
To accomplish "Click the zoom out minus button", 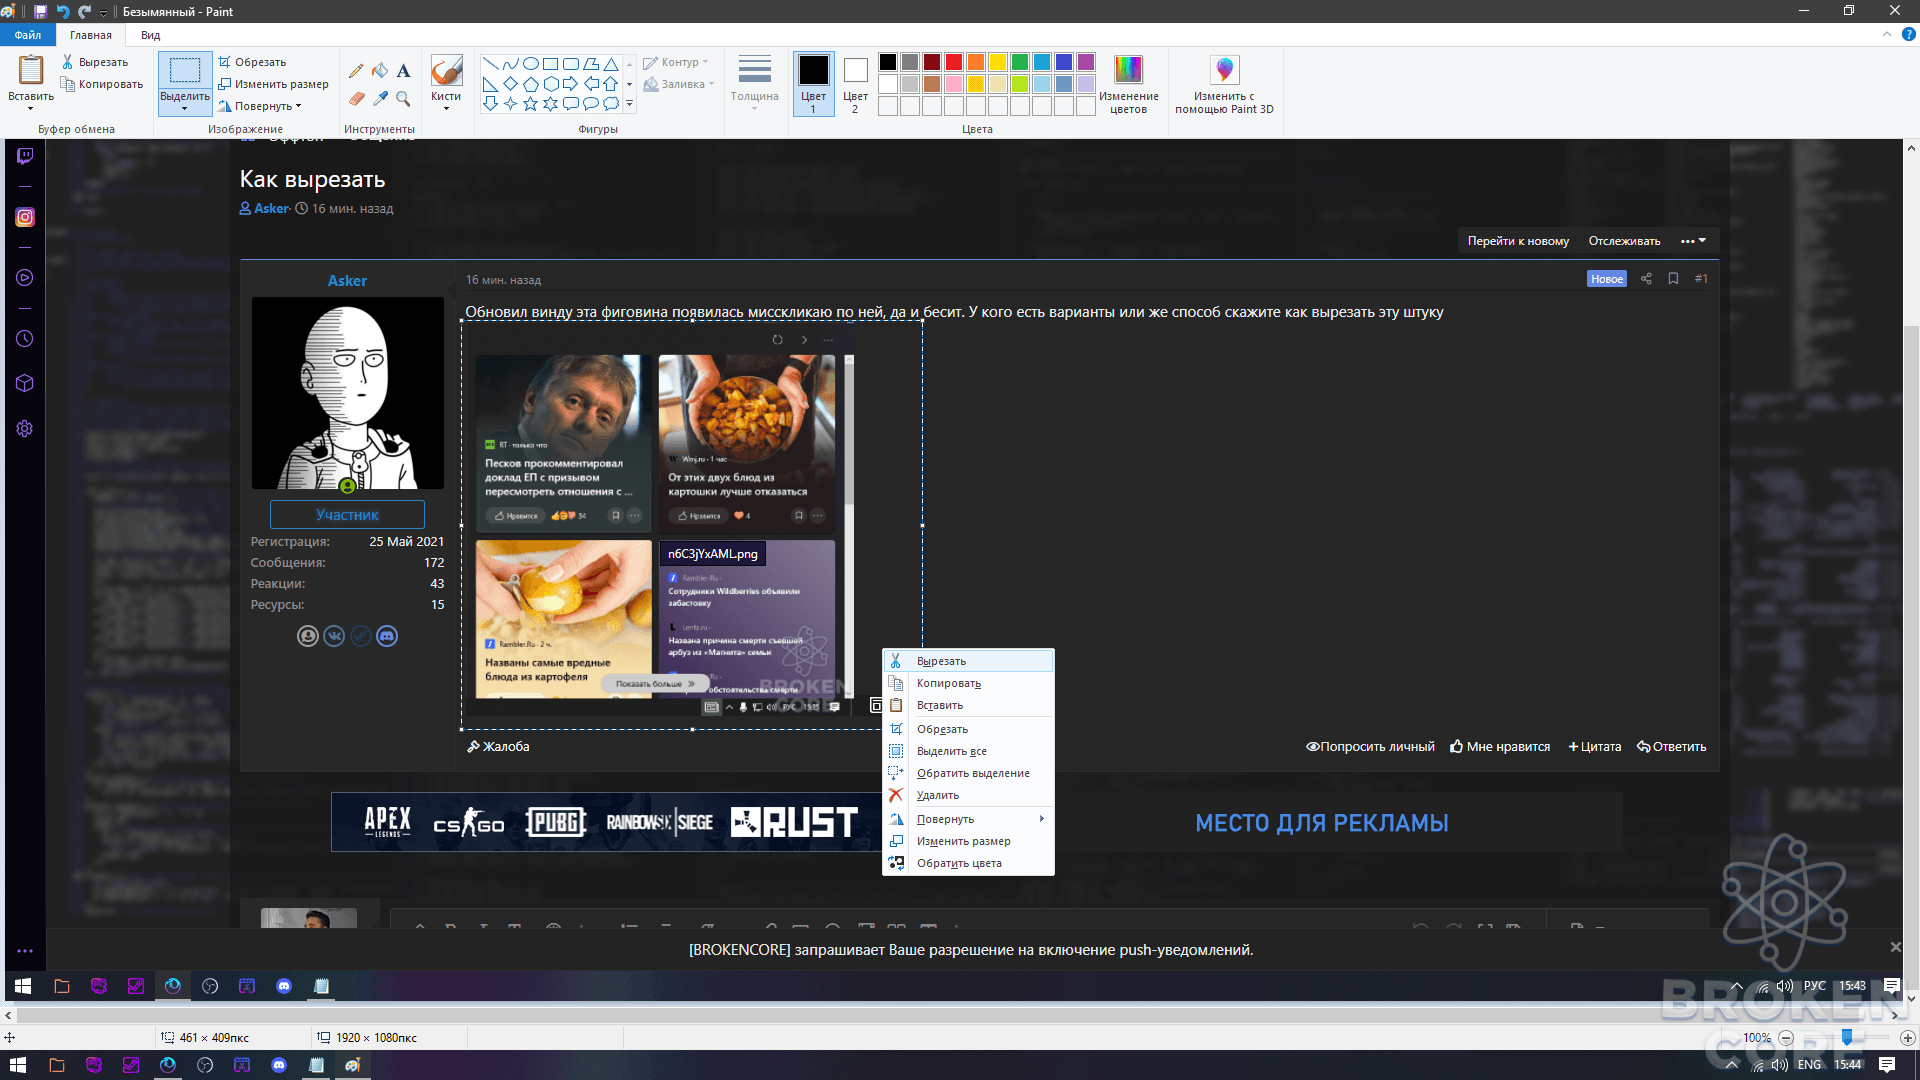I will click(x=1786, y=1038).
